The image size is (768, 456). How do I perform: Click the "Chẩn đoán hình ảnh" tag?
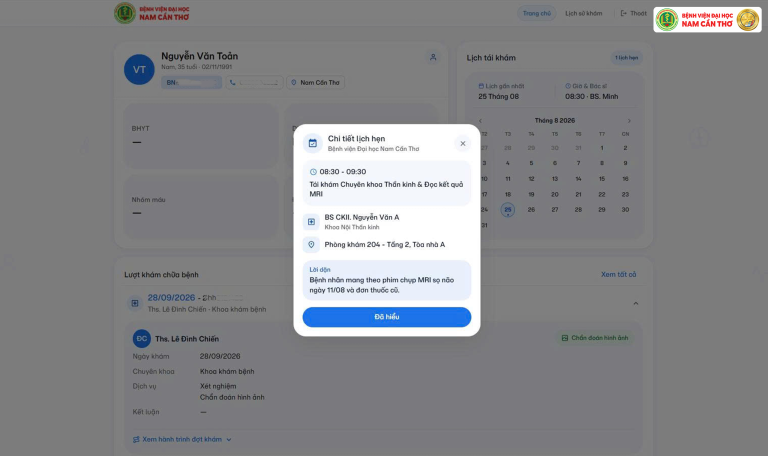click(x=595, y=338)
